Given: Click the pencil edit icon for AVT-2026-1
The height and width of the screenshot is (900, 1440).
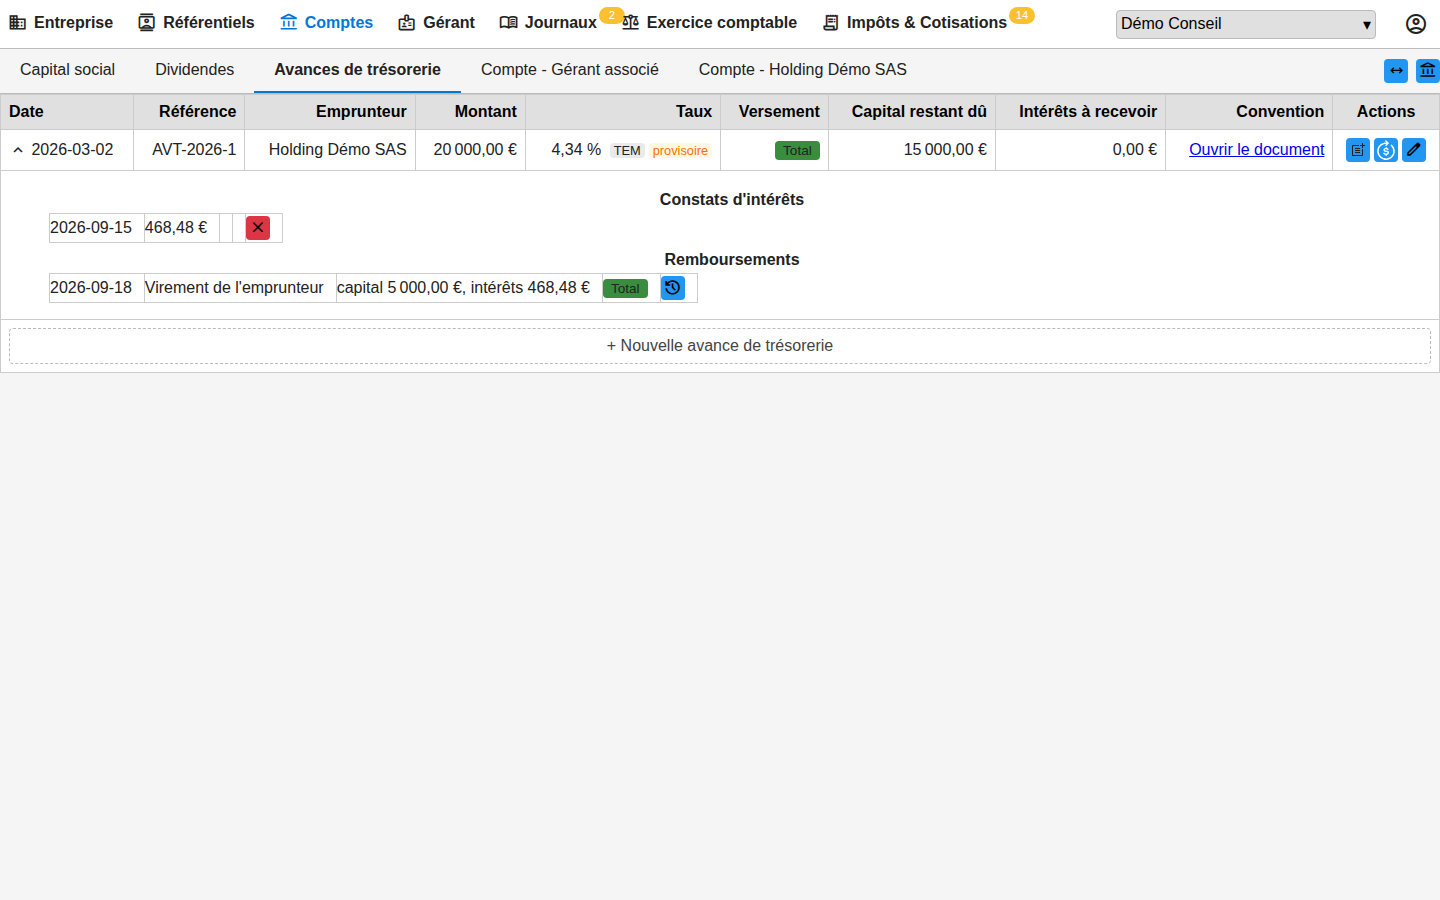Looking at the screenshot, I should [x=1414, y=150].
